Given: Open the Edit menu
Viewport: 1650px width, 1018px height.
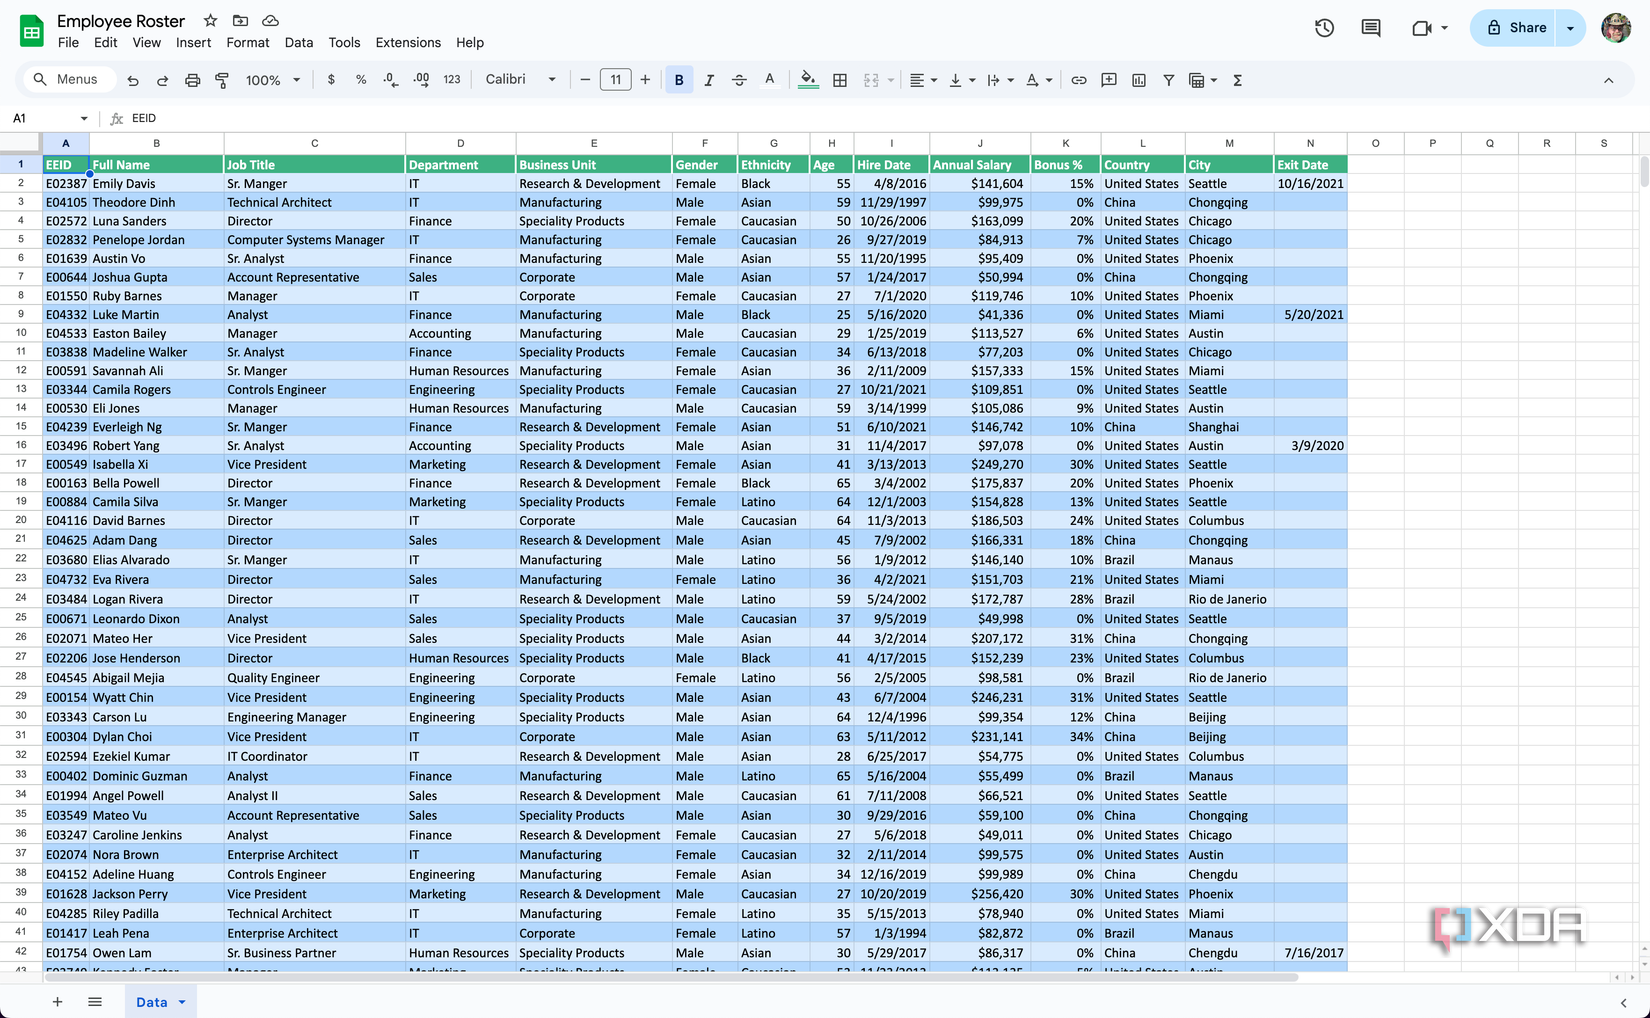Looking at the screenshot, I should pos(105,43).
